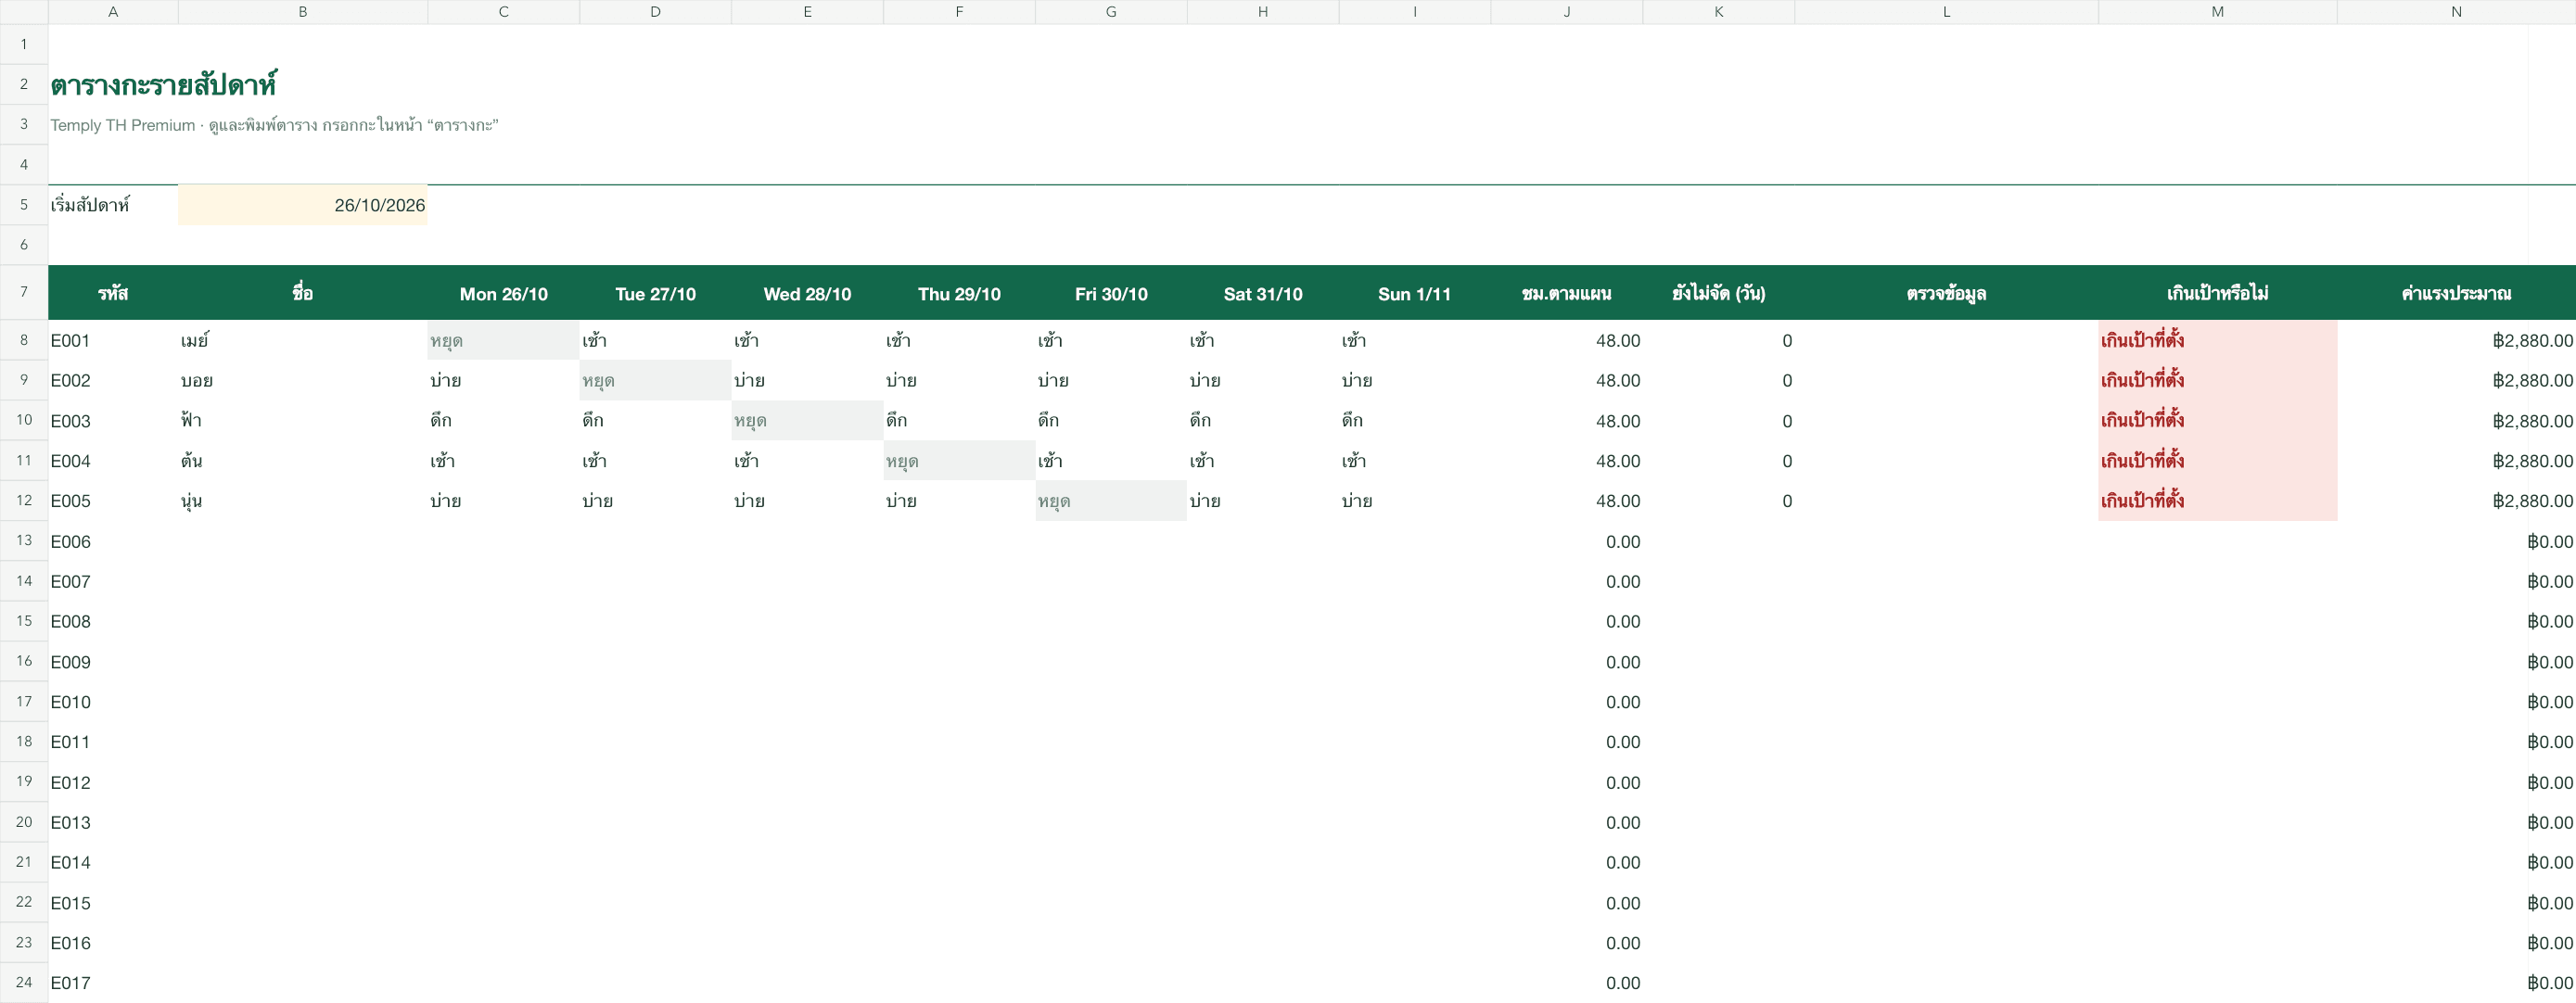
Task: Click the ค่าแรงประมาณ header cell
Action: pyautogui.click(x=2456, y=293)
